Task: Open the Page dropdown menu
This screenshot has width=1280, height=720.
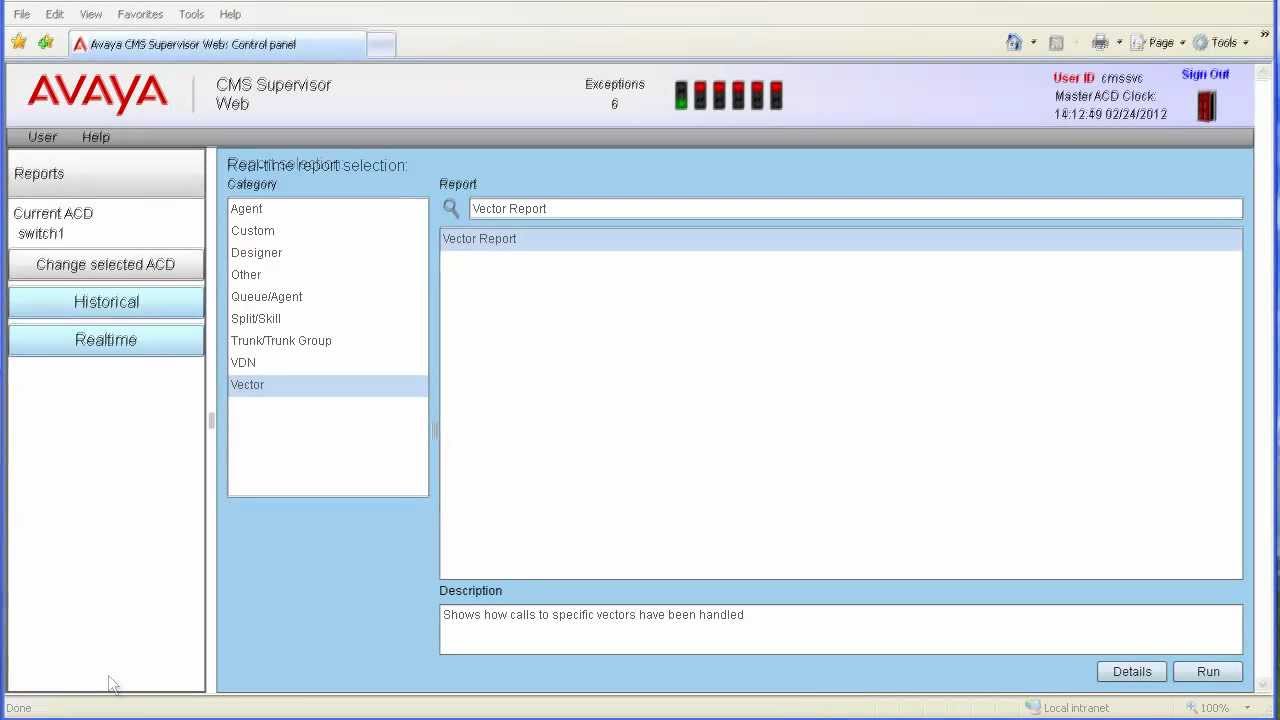Action: (x=1157, y=43)
